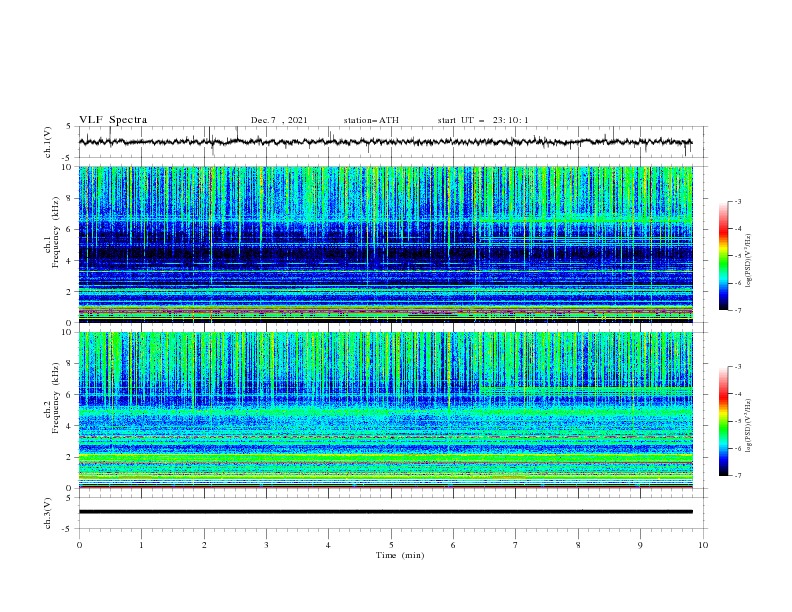Screen dimensions: 792x612
Task: Click the "ch.1(V)" axis label
Action: pos(48,142)
